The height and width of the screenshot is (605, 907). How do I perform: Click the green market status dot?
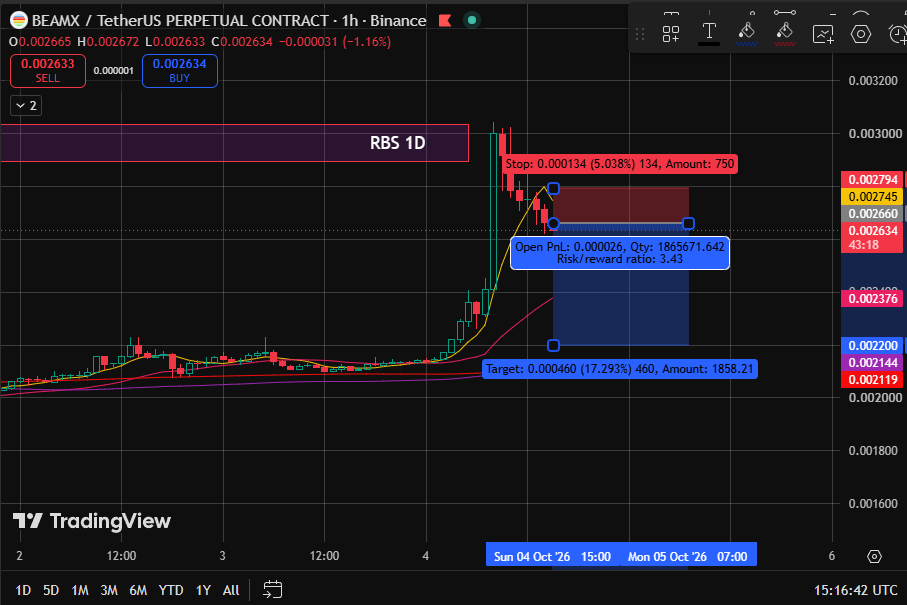tap(472, 20)
